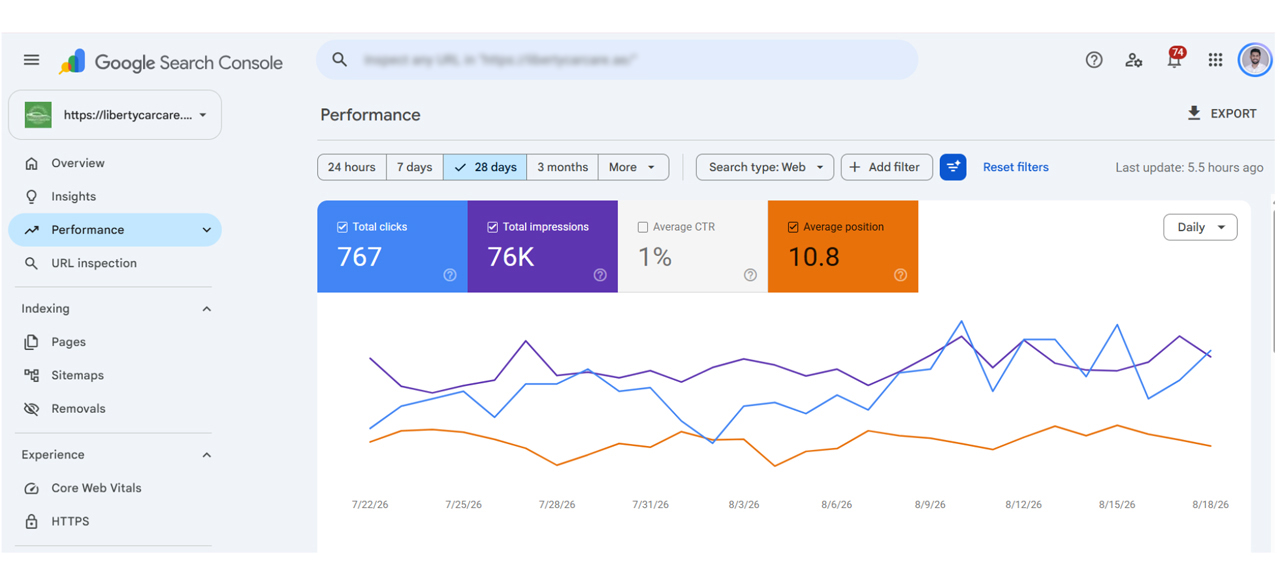The image size is (1280, 572).
Task: Click the blue filter toggle icon
Action: 953,167
